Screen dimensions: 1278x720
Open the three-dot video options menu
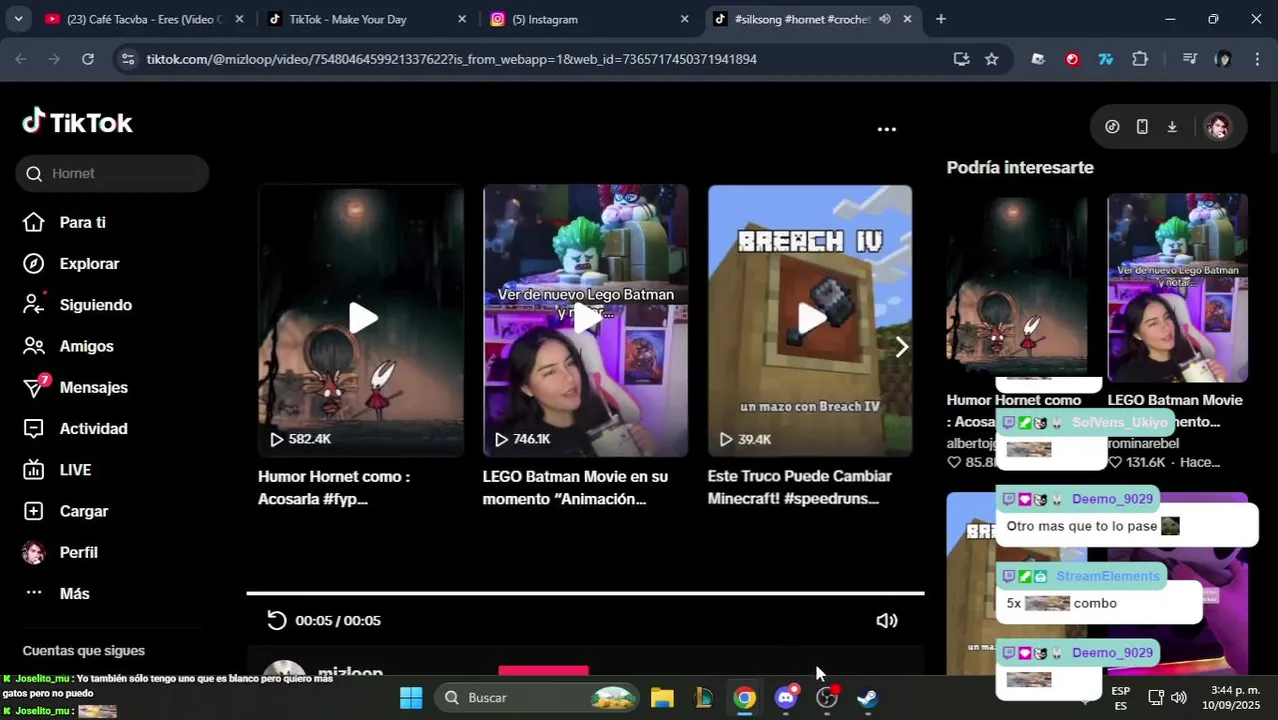(x=887, y=129)
